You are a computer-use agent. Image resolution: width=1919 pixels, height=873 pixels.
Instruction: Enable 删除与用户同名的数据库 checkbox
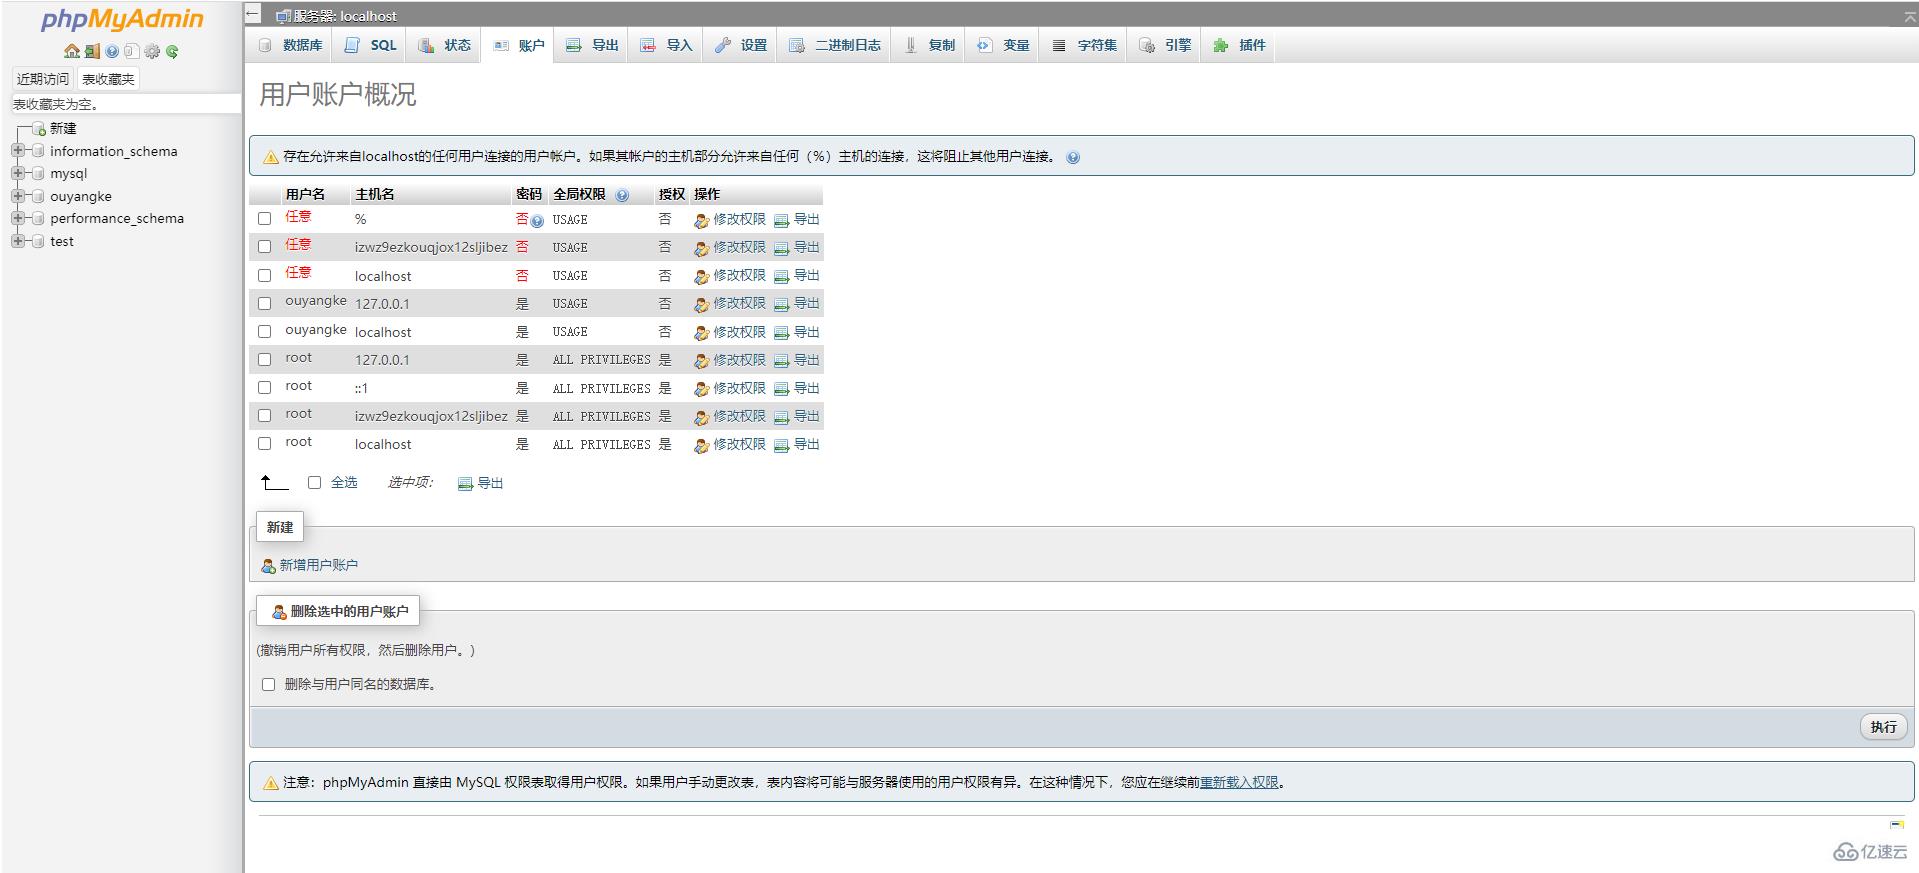click(268, 684)
